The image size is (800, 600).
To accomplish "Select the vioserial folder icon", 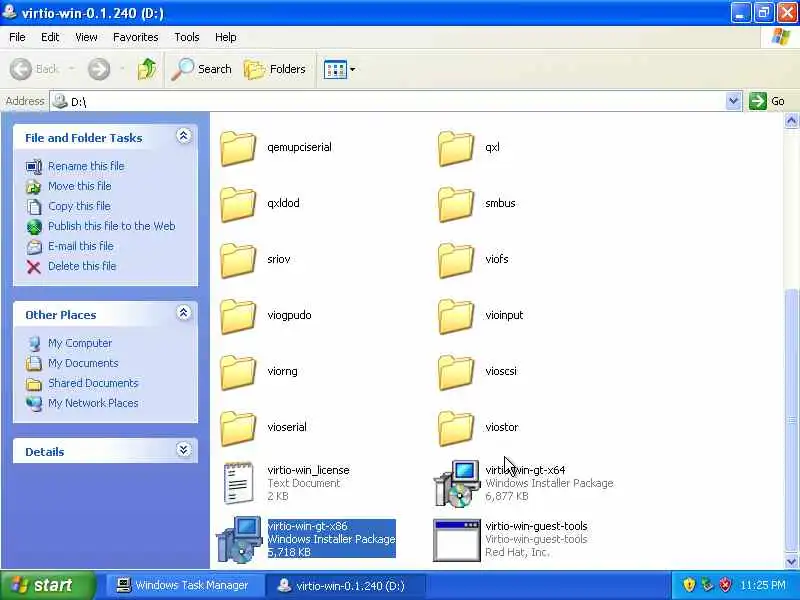I will (238, 428).
